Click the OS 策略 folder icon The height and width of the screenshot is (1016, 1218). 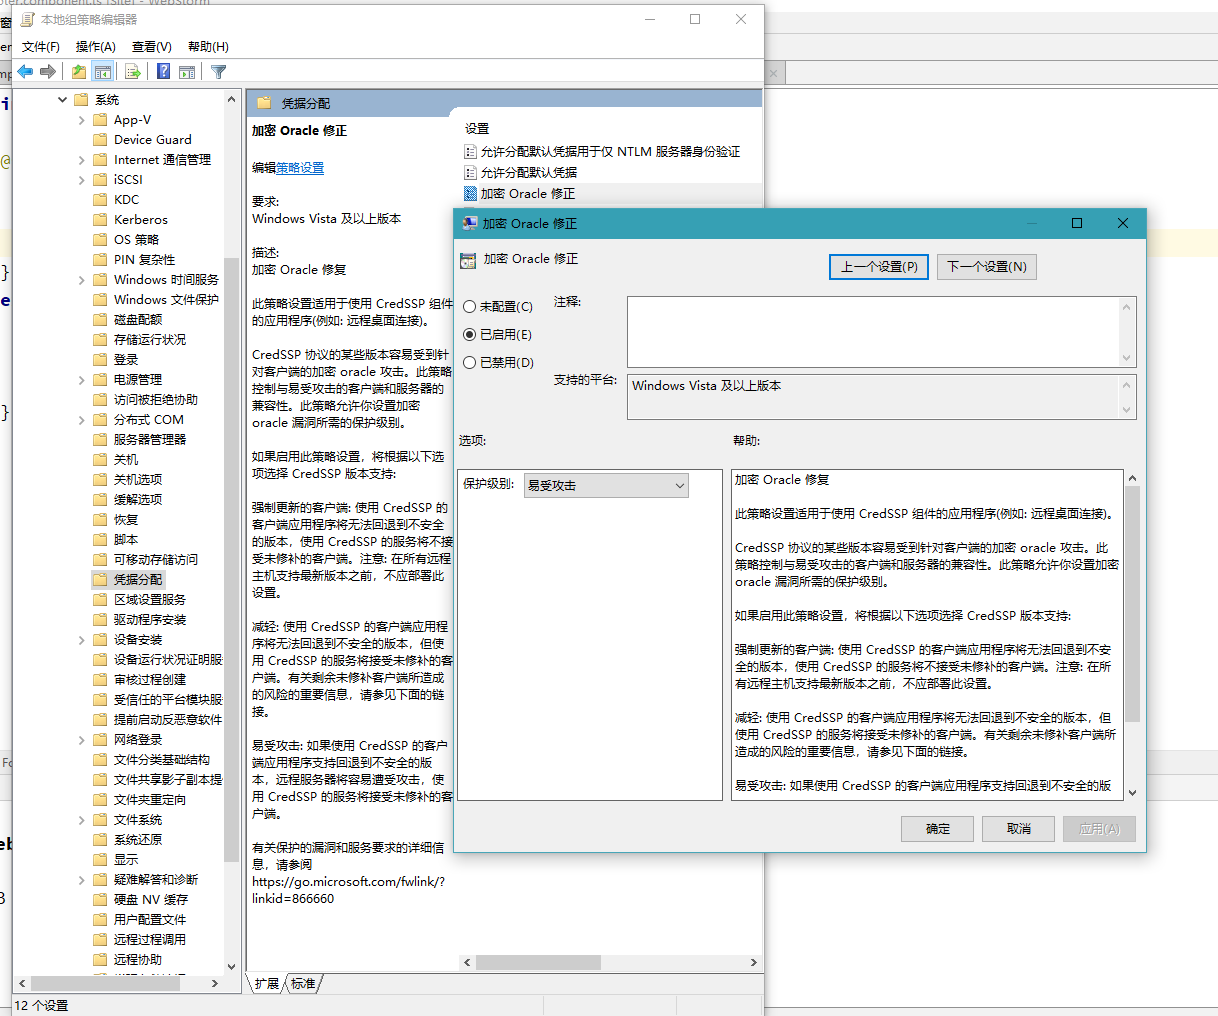(100, 240)
